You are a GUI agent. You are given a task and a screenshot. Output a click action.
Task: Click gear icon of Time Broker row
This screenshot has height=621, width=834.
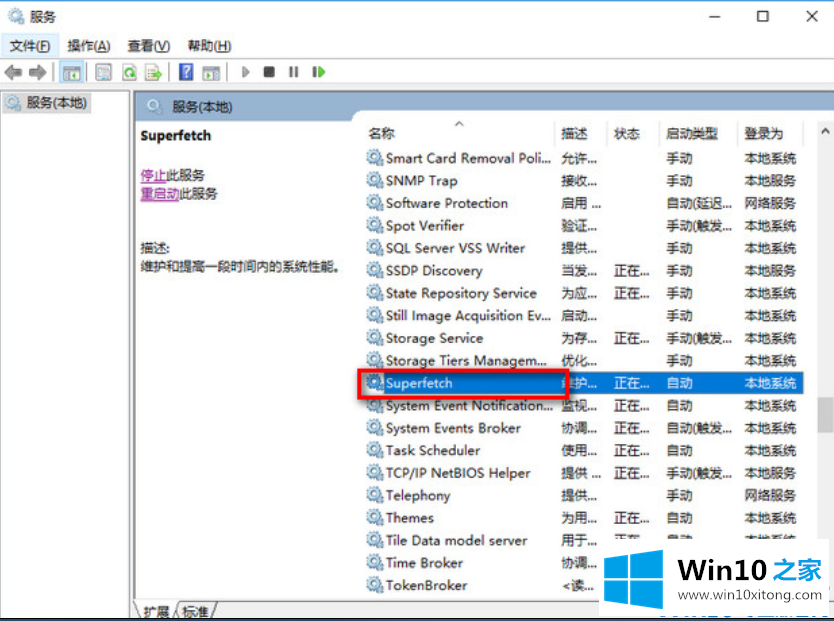coord(374,563)
